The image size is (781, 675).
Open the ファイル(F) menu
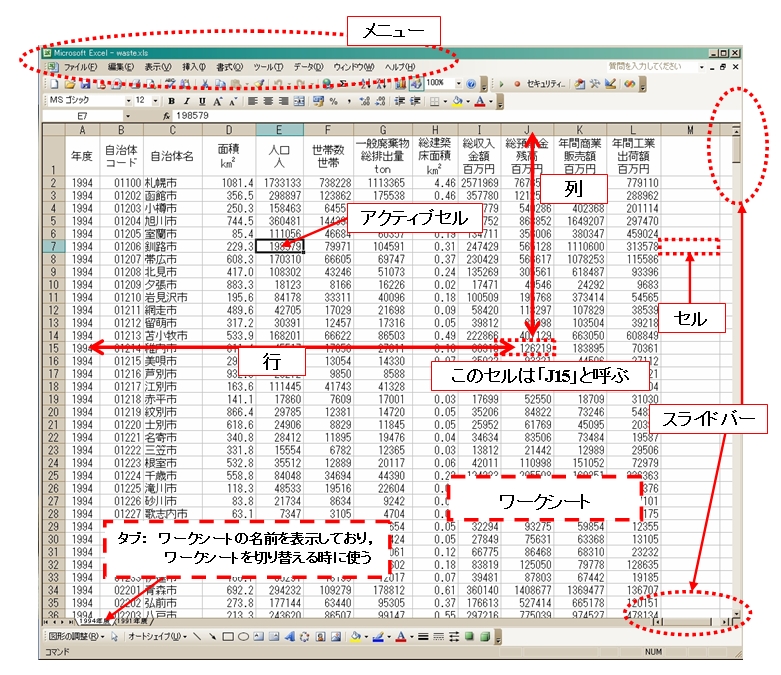click(x=80, y=67)
